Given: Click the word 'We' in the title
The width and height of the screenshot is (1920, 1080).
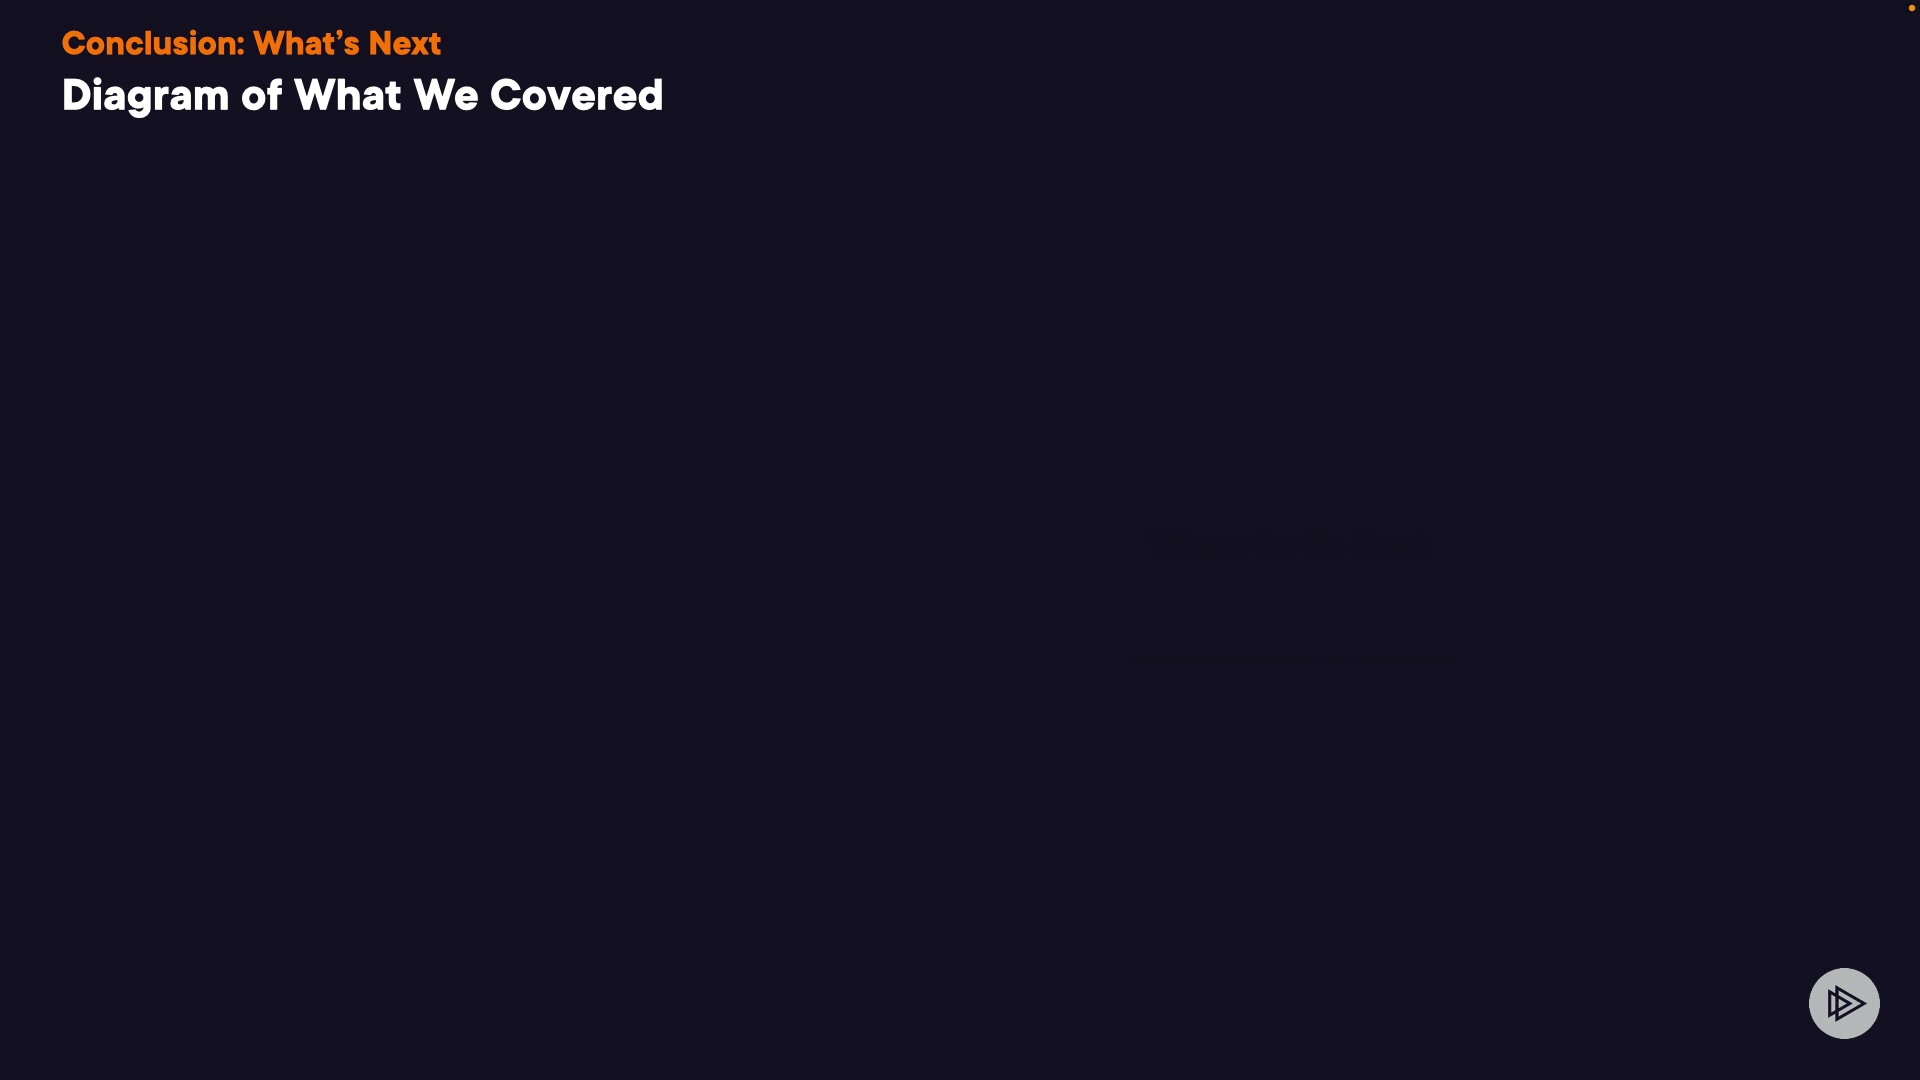Looking at the screenshot, I should coord(446,96).
